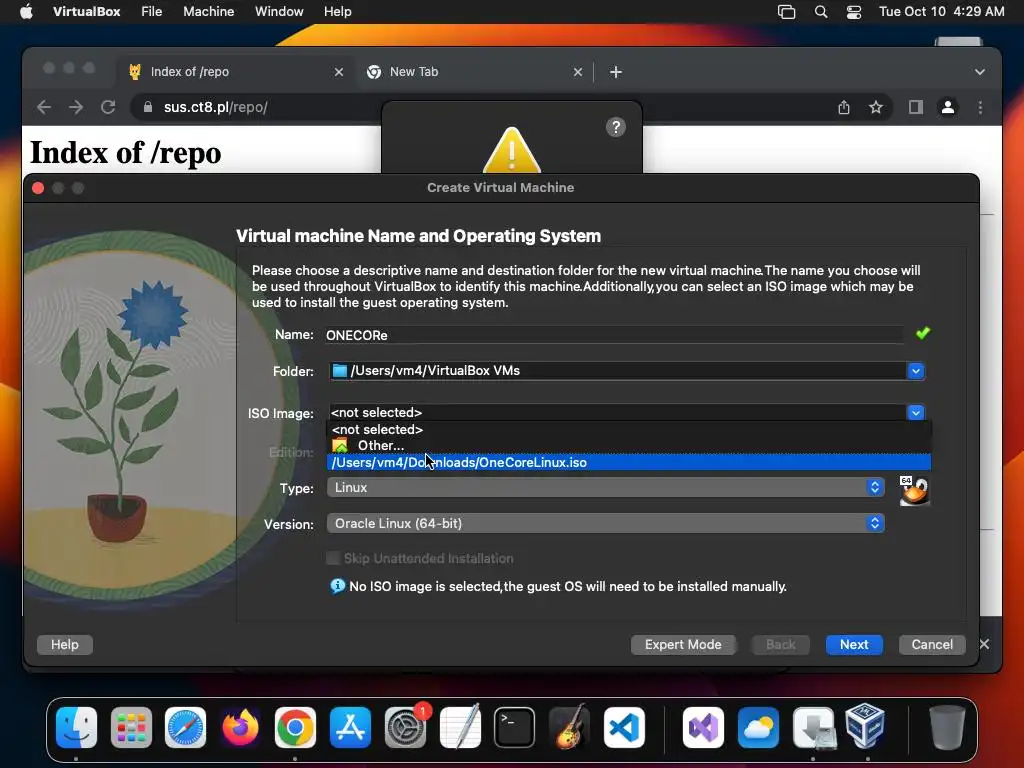The width and height of the screenshot is (1024, 768).
Task: Open the Window menu
Action: click(279, 12)
